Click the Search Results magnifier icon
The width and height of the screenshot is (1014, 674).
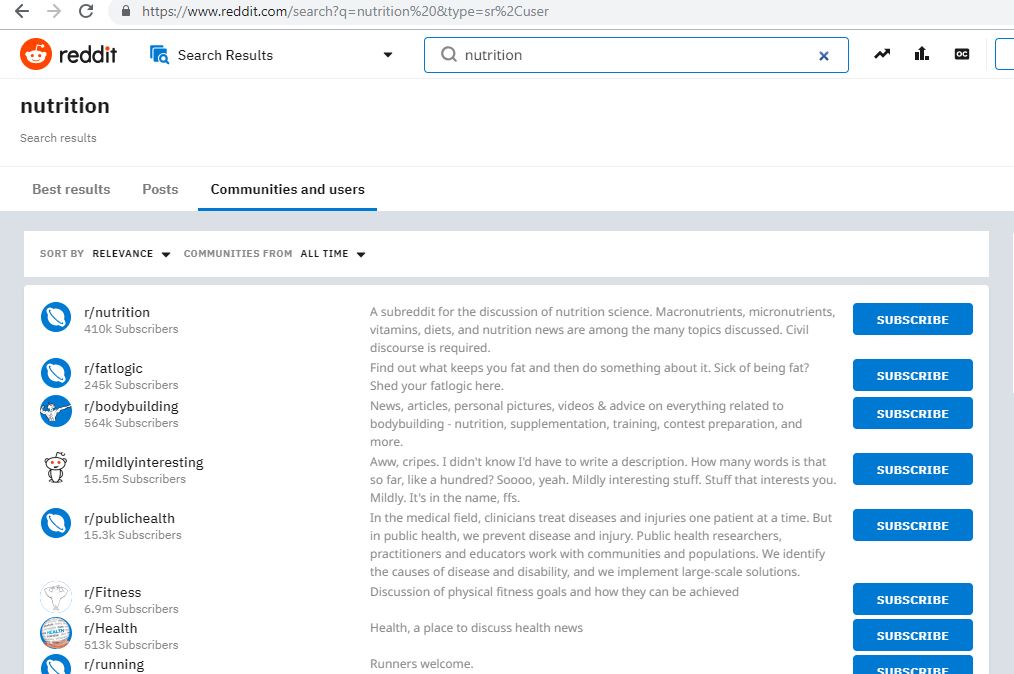[x=159, y=55]
